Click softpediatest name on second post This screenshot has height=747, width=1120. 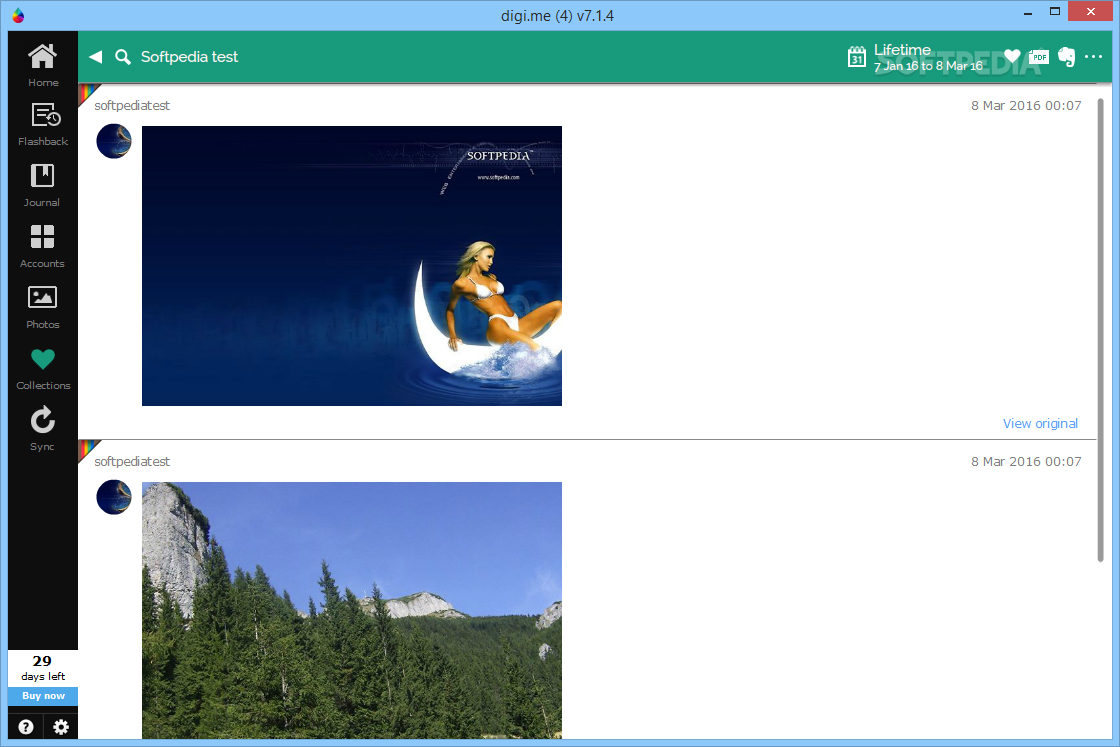(x=132, y=462)
